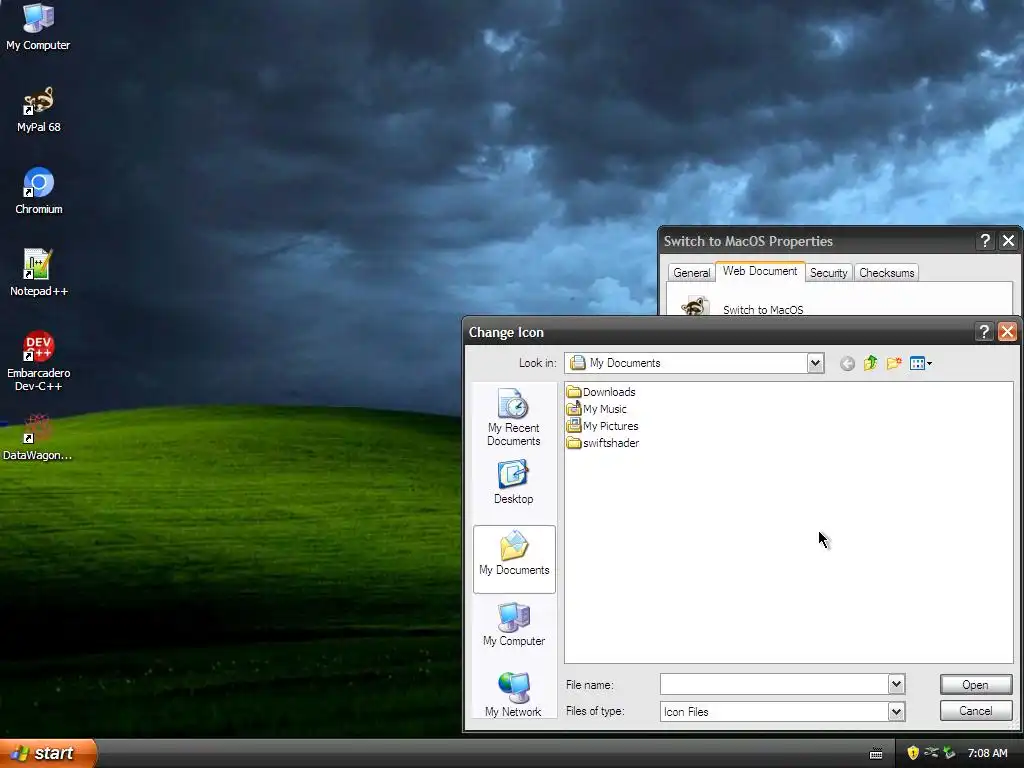Click the Change Icon help question mark
Image resolution: width=1024 pixels, height=768 pixels.
[x=984, y=332]
